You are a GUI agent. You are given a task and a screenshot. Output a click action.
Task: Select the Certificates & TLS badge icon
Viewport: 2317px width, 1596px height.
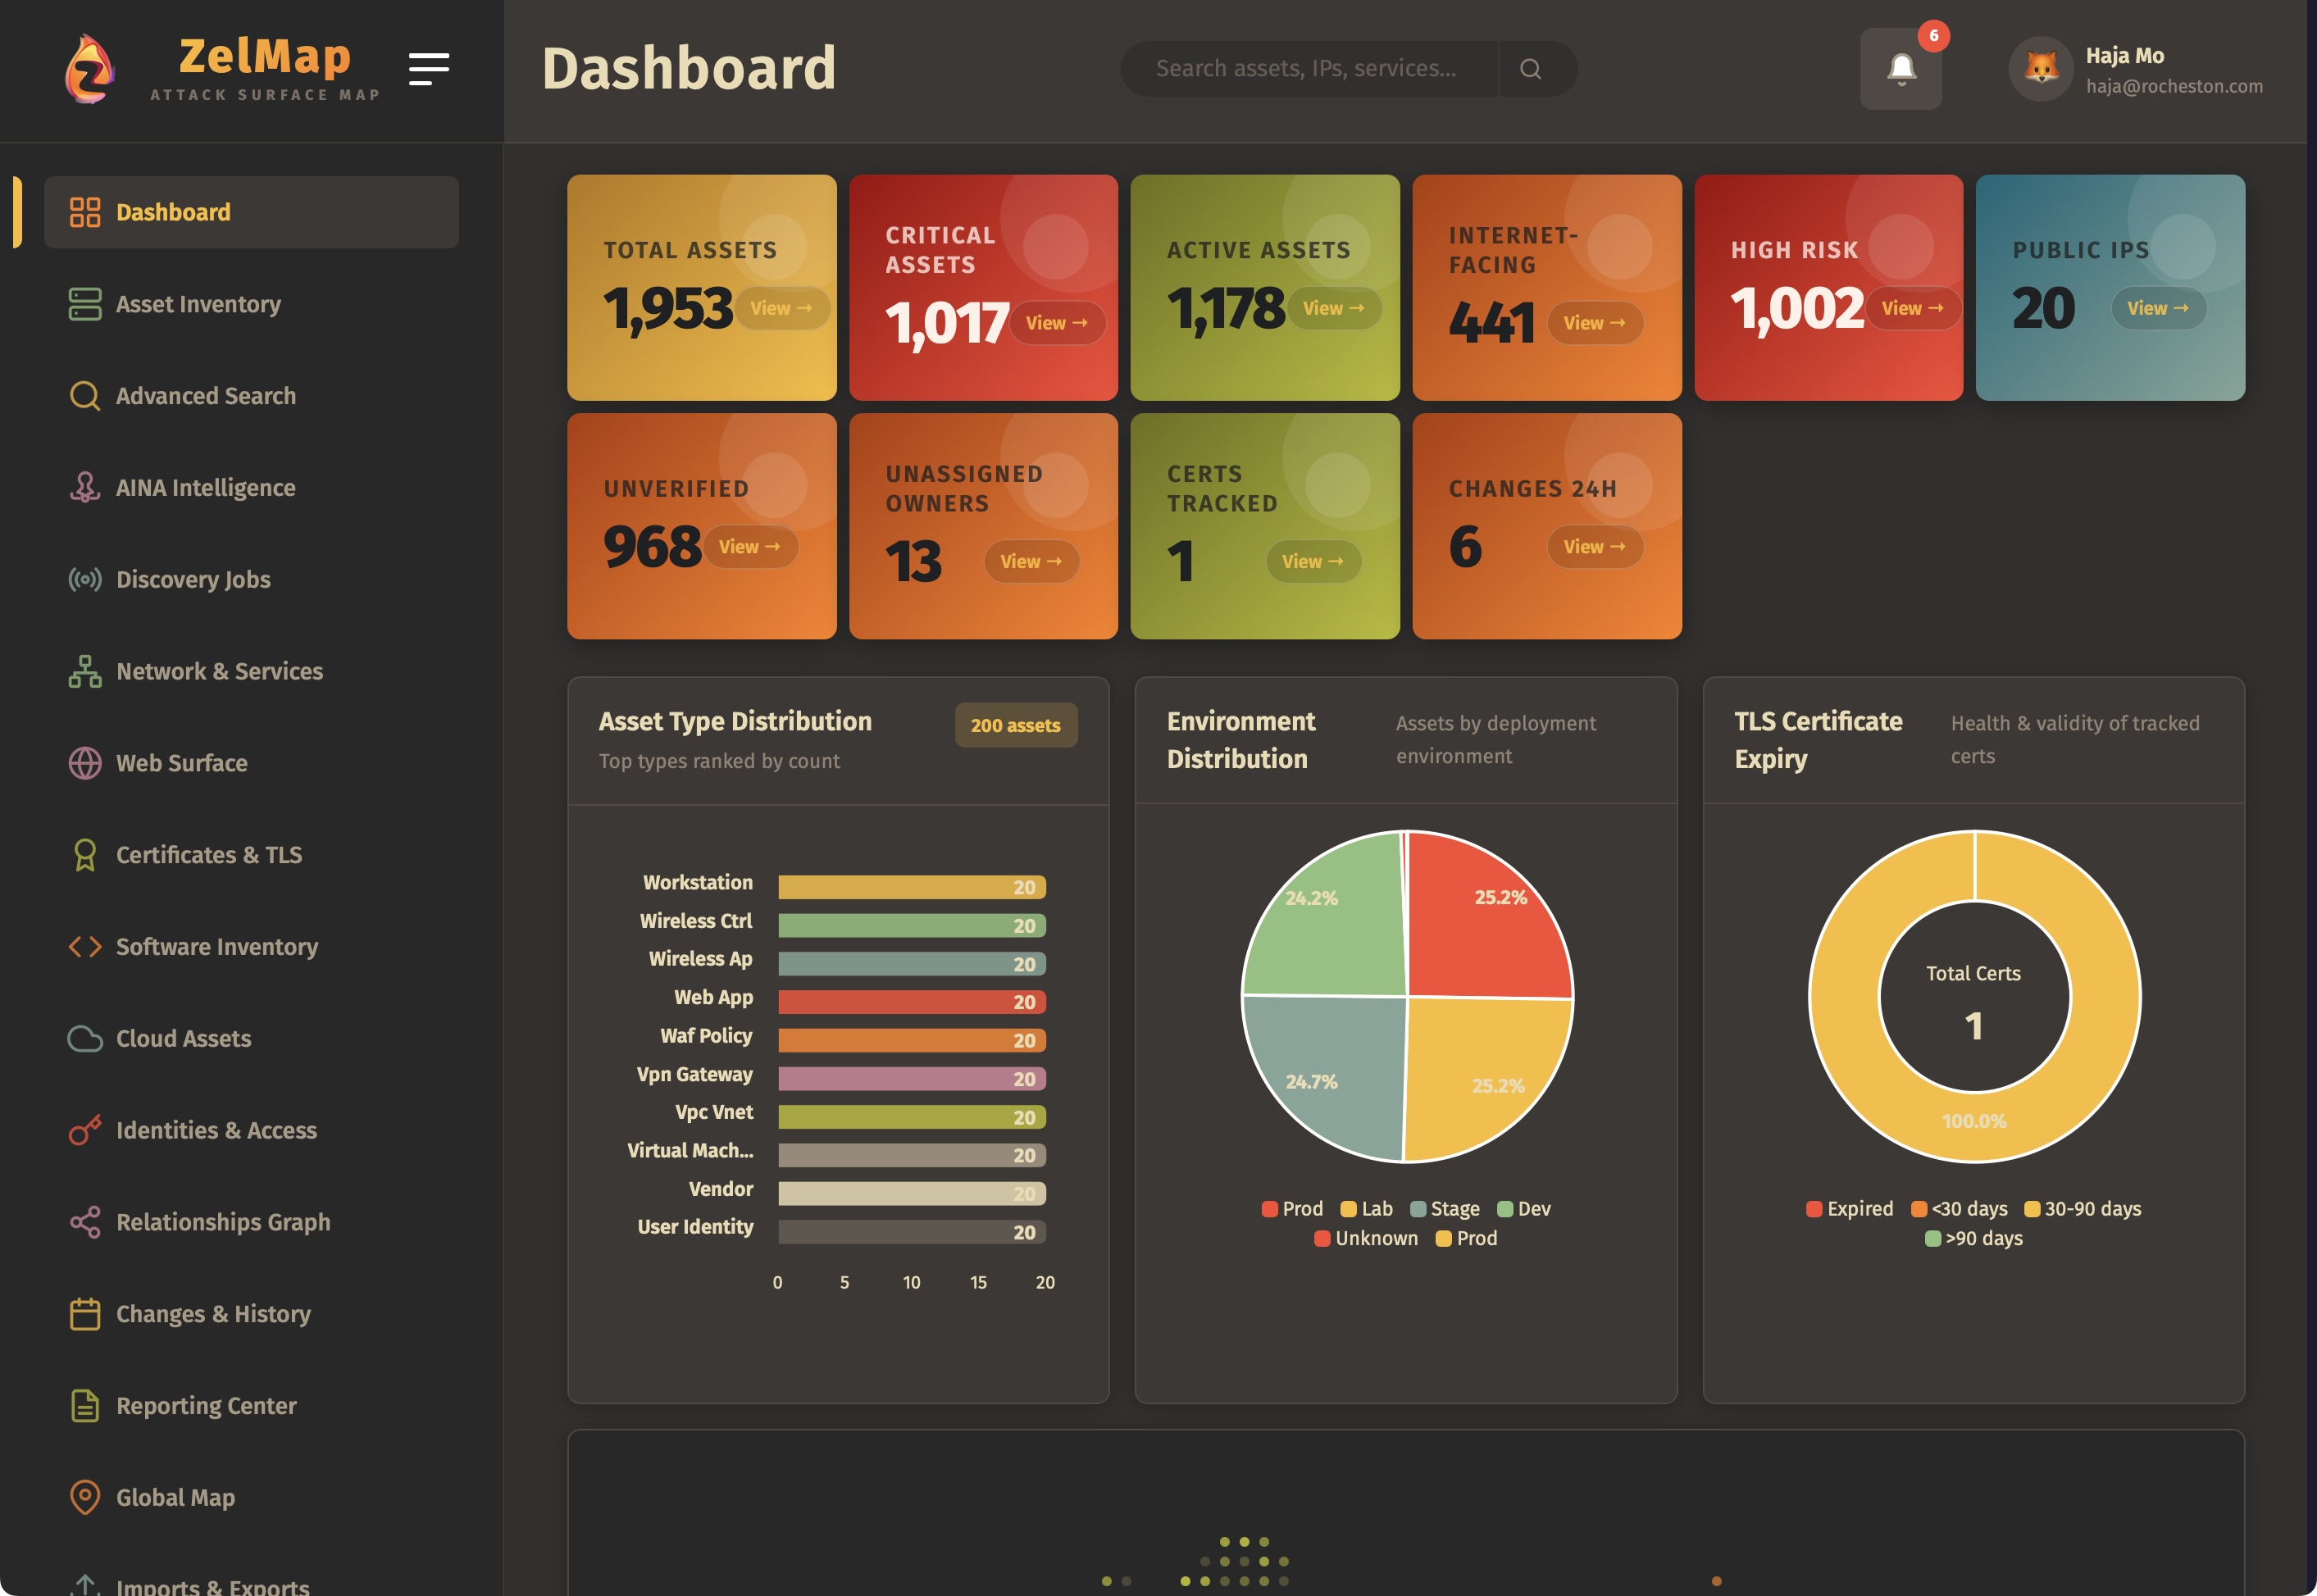click(85, 855)
